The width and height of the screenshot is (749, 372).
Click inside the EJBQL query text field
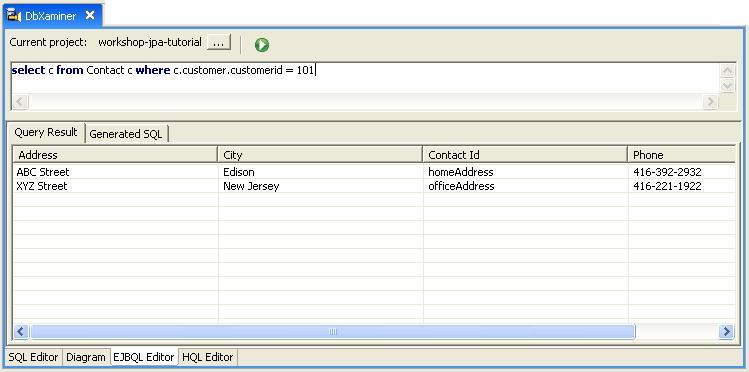point(365,78)
